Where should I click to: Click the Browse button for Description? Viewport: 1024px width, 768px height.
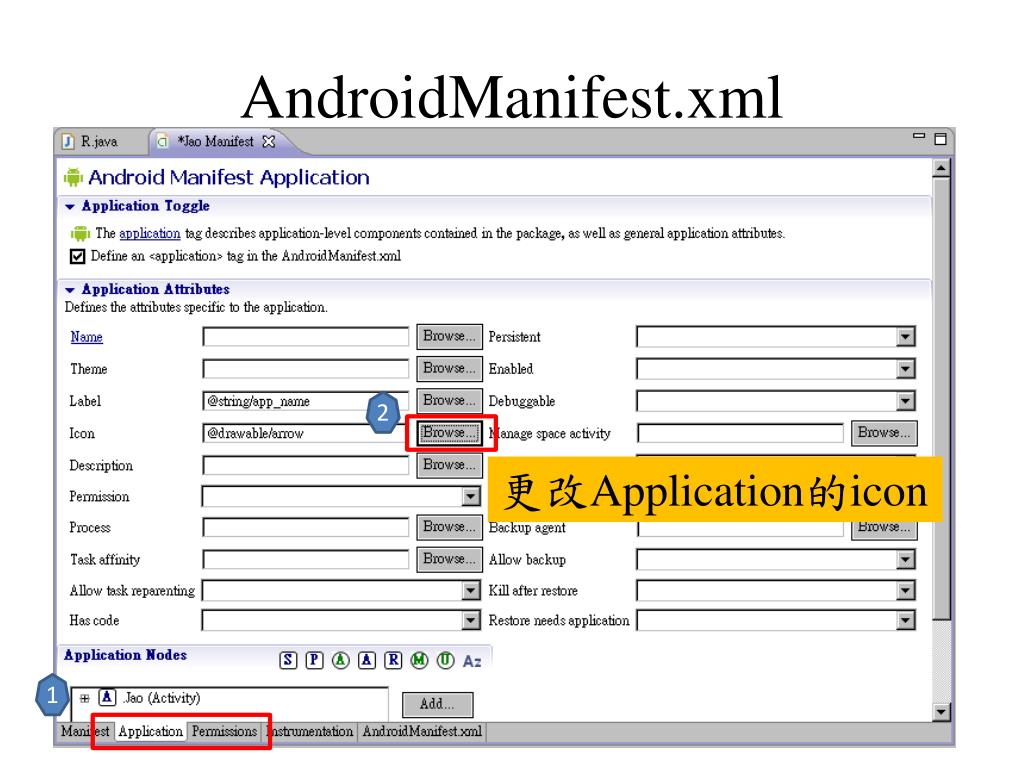click(x=449, y=465)
